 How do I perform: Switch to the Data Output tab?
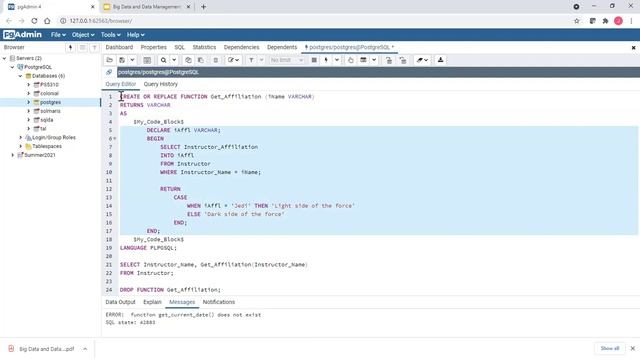point(120,302)
